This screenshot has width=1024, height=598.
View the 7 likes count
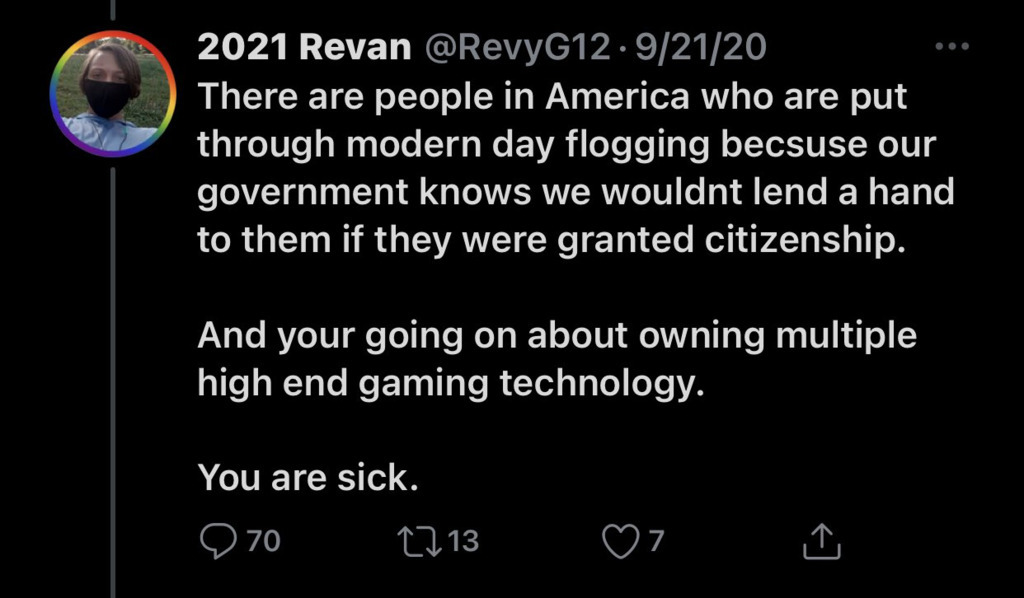[656, 541]
